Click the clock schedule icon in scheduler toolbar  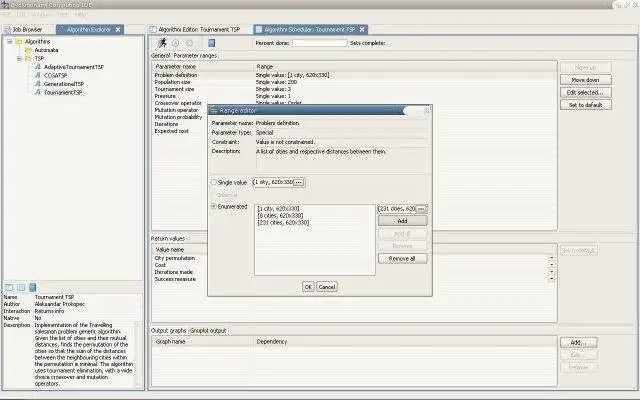coord(176,43)
